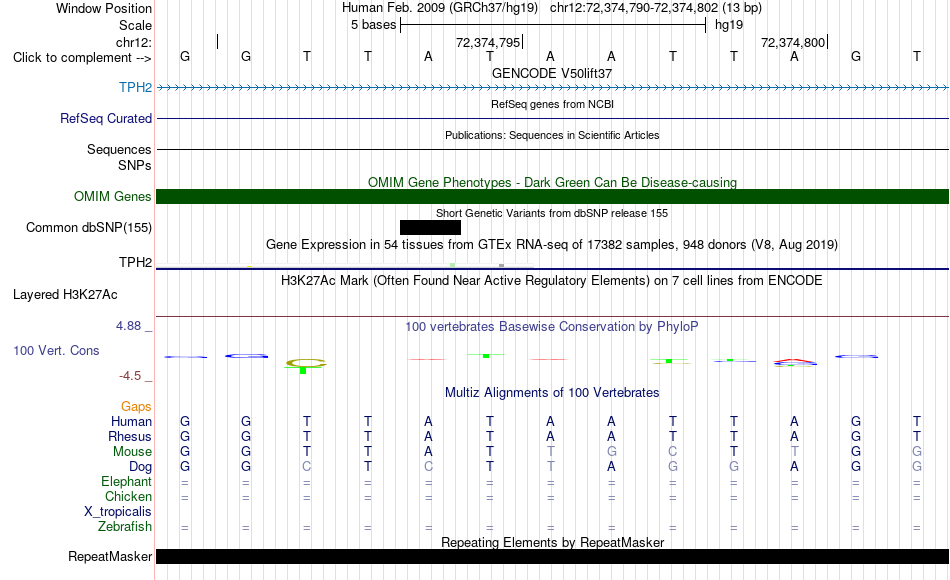The width and height of the screenshot is (950, 580).
Task: Click the Publications: Sequences in Scientific Articles title
Action: pos(552,135)
